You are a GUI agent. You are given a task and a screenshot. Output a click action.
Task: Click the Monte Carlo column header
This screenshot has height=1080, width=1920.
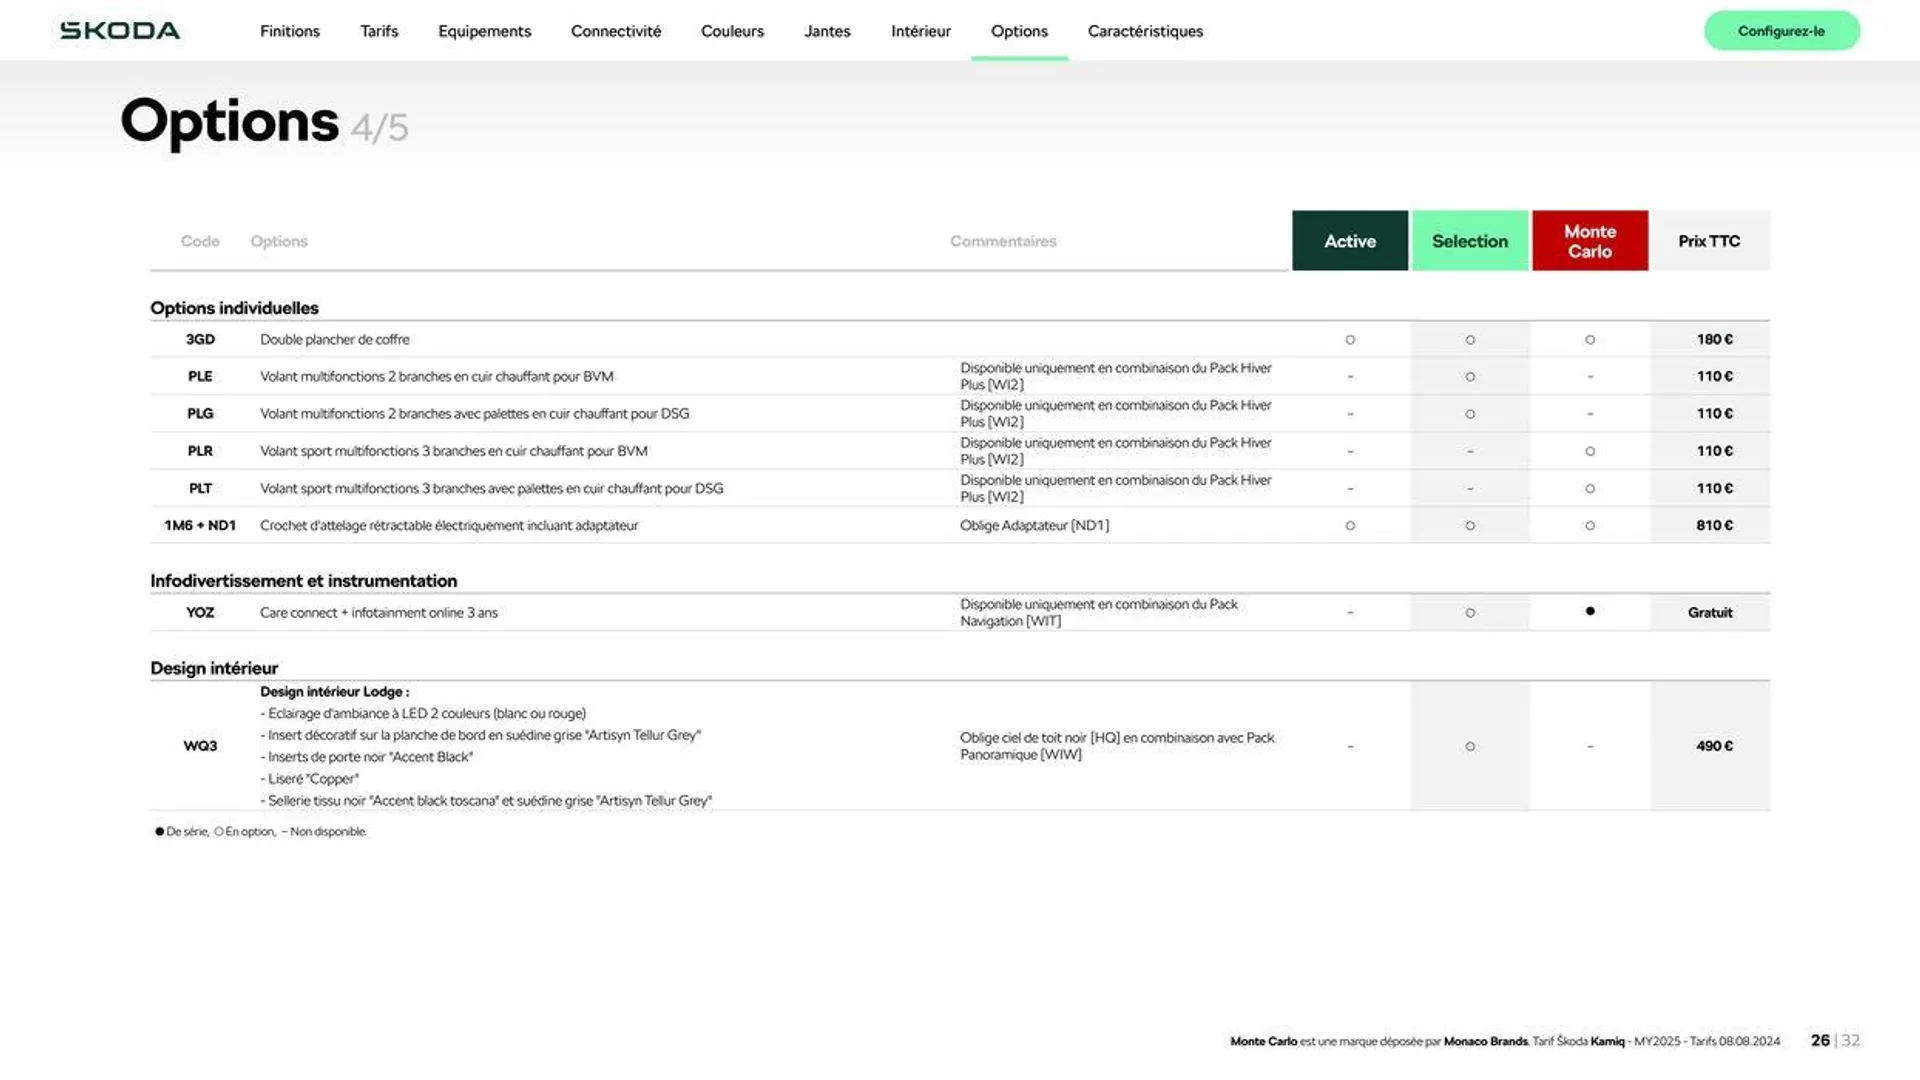click(x=1588, y=240)
